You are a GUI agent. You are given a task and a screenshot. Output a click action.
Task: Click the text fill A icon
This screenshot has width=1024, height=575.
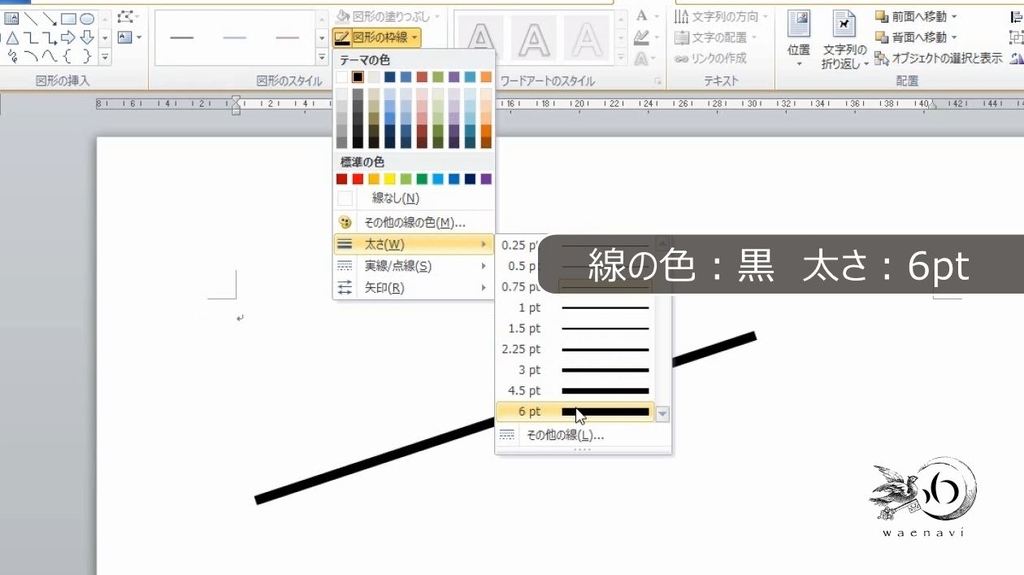tap(644, 16)
